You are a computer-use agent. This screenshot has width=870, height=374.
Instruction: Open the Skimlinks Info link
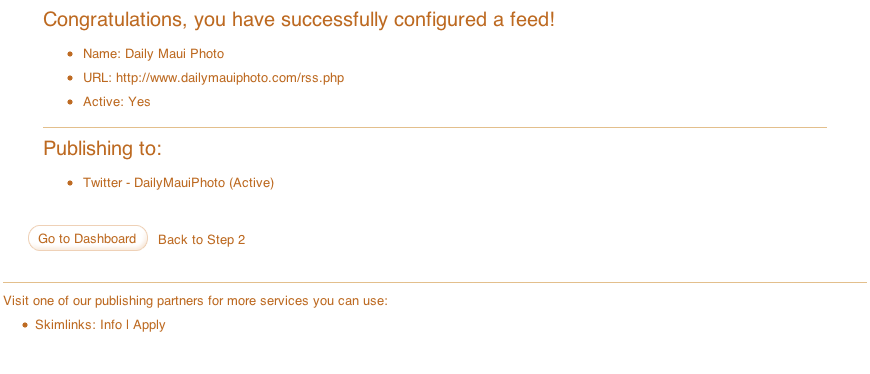tap(111, 325)
